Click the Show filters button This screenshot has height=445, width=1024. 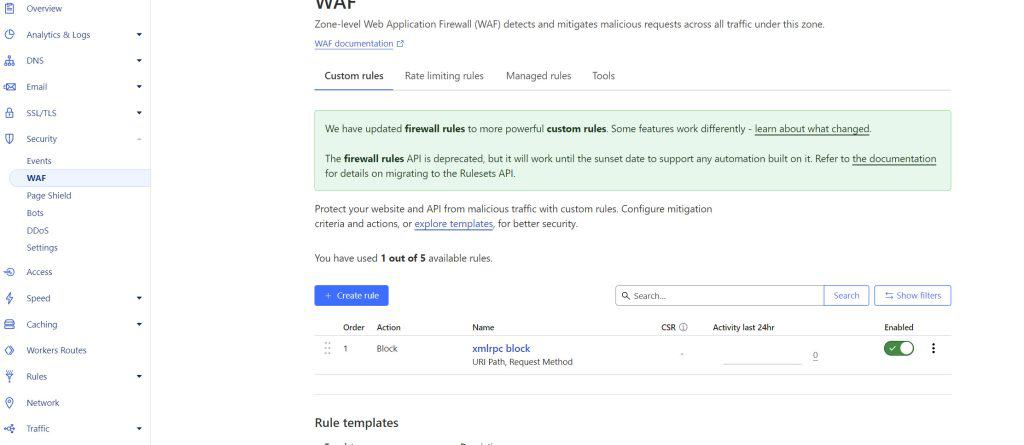coord(912,296)
